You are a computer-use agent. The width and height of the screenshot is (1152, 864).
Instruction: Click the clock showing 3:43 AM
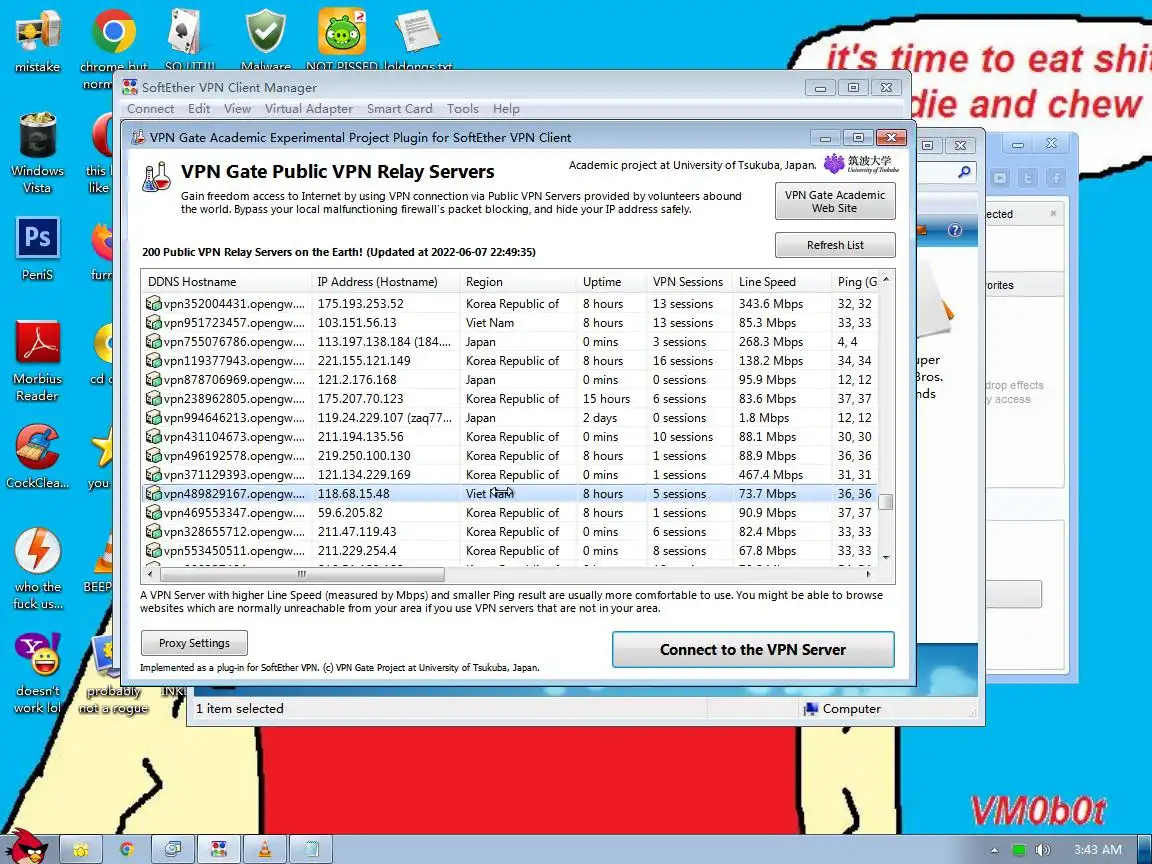[x=1098, y=850]
